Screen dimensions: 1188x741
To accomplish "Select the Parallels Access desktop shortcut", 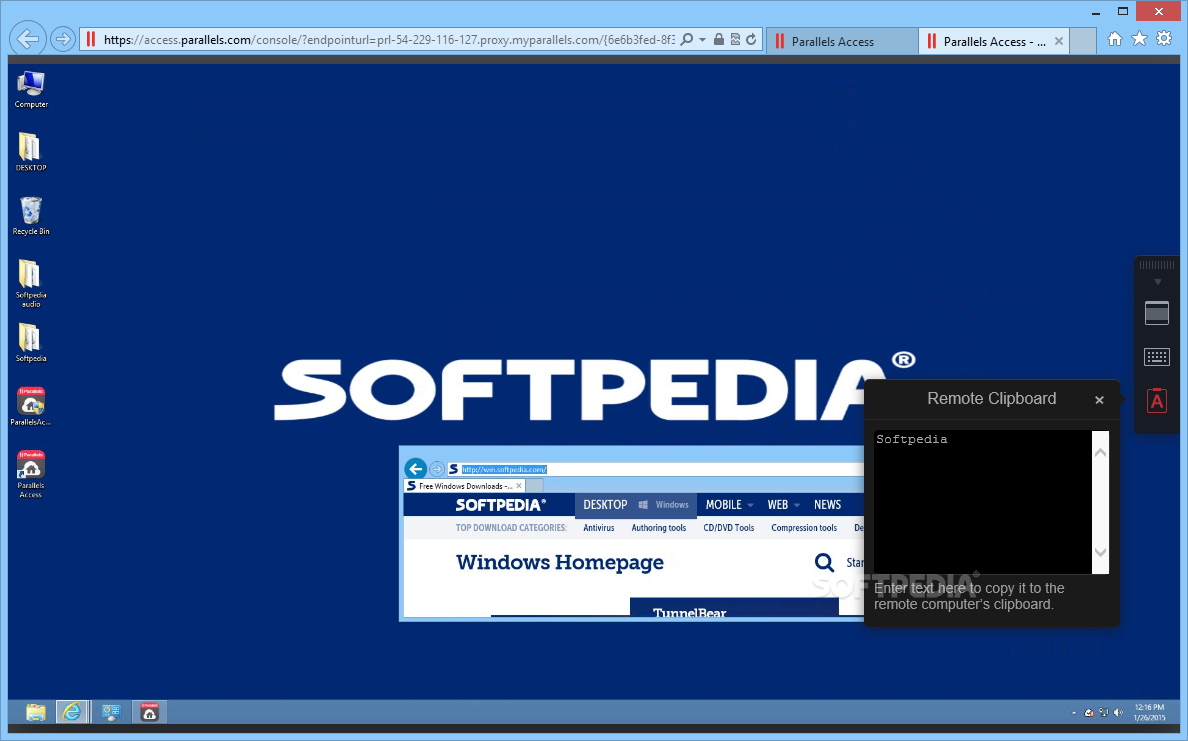I will [x=31, y=474].
